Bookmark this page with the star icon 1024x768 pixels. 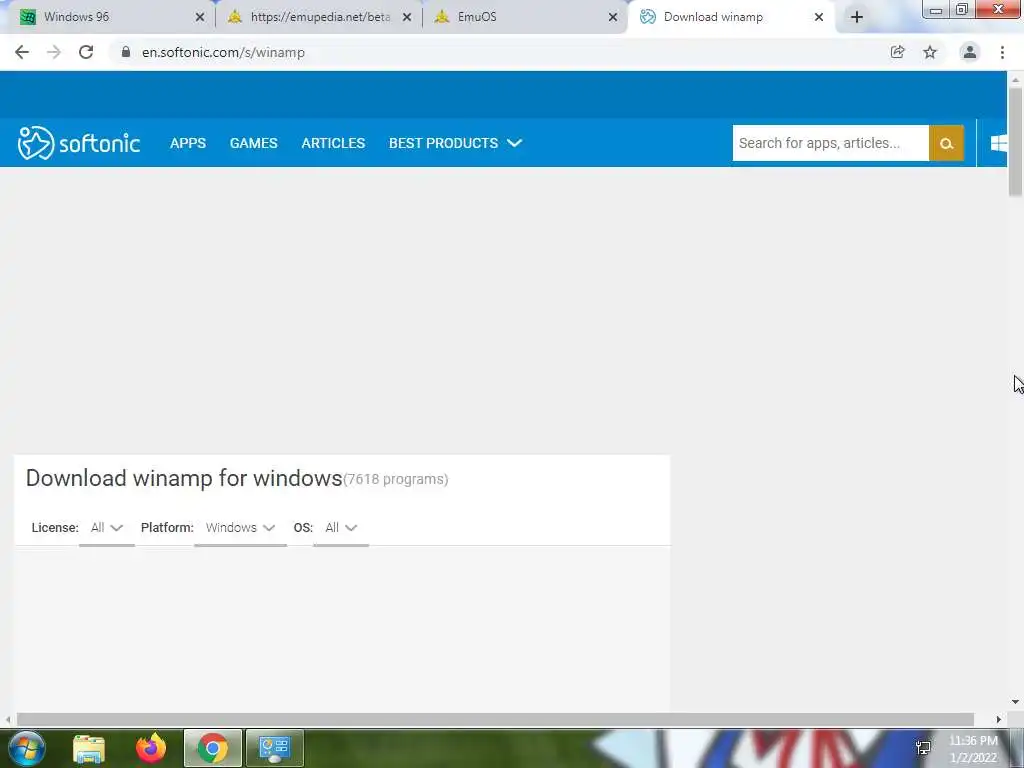(930, 52)
